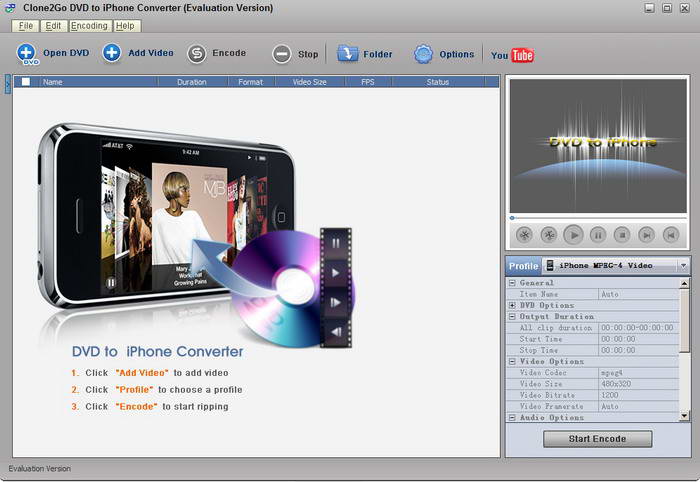Click the Duration column header
This screenshot has width=700, height=482.
click(x=192, y=82)
